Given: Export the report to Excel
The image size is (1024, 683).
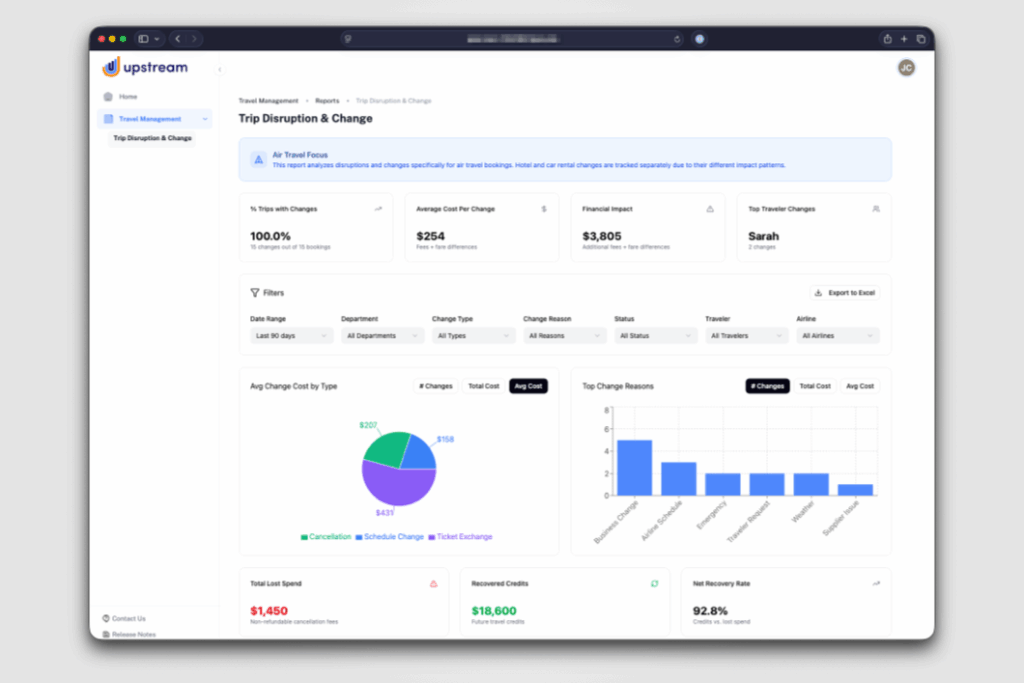Looking at the screenshot, I should (844, 293).
